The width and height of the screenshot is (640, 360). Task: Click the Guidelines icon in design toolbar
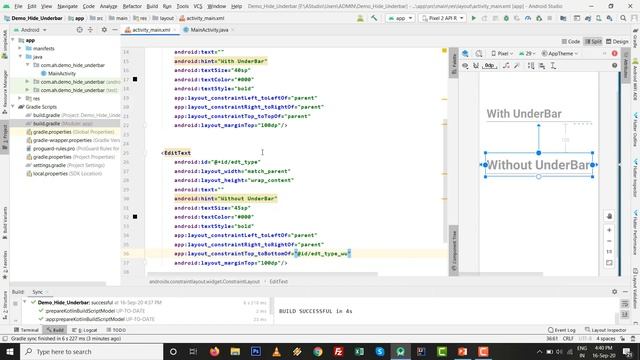(x=553, y=66)
